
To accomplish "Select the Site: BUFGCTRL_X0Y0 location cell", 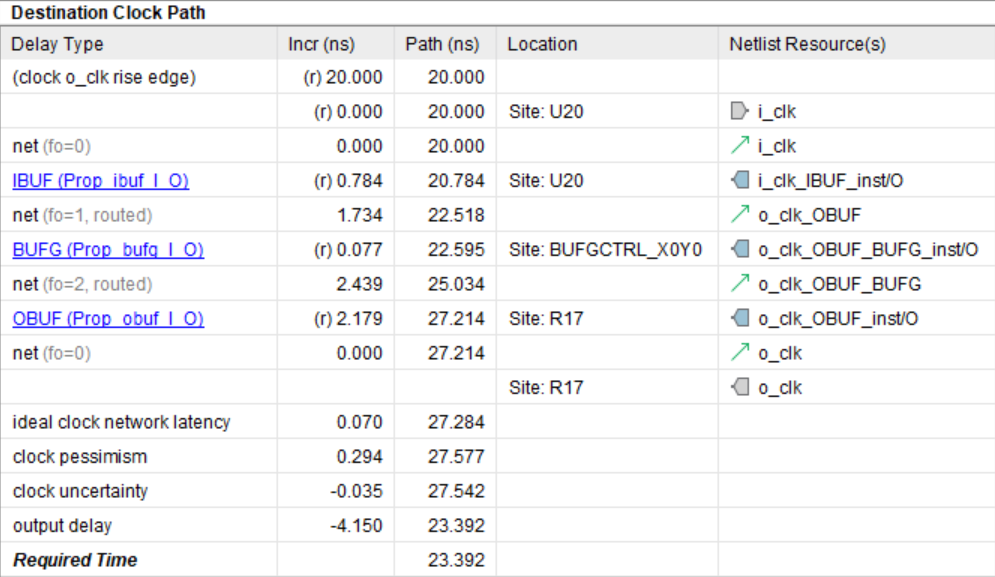I will tap(604, 250).
